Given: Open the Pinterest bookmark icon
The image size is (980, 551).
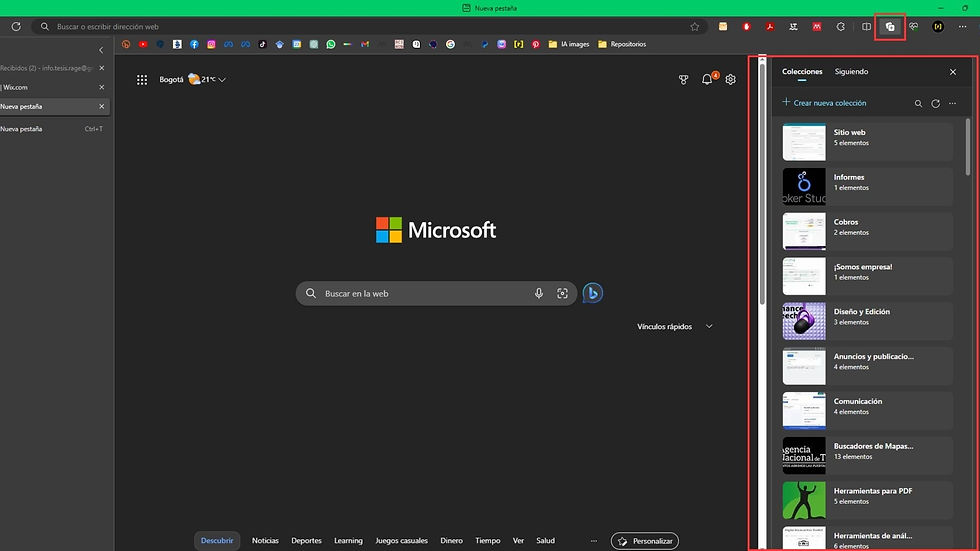Looking at the screenshot, I should (x=536, y=44).
